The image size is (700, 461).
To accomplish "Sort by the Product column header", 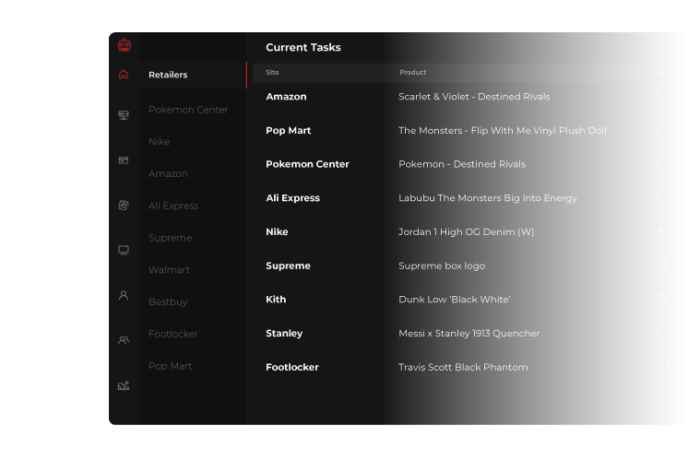I will pos(413,73).
